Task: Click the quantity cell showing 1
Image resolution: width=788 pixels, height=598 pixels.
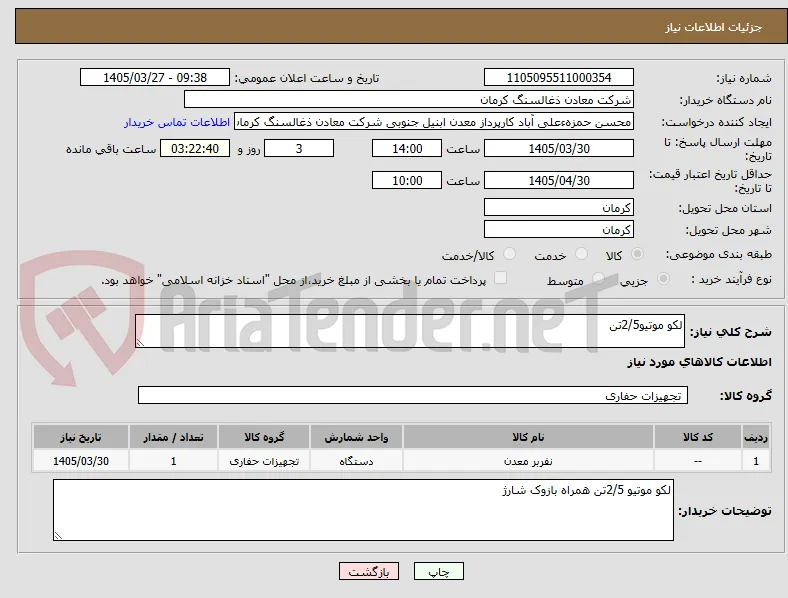Action: (173, 461)
